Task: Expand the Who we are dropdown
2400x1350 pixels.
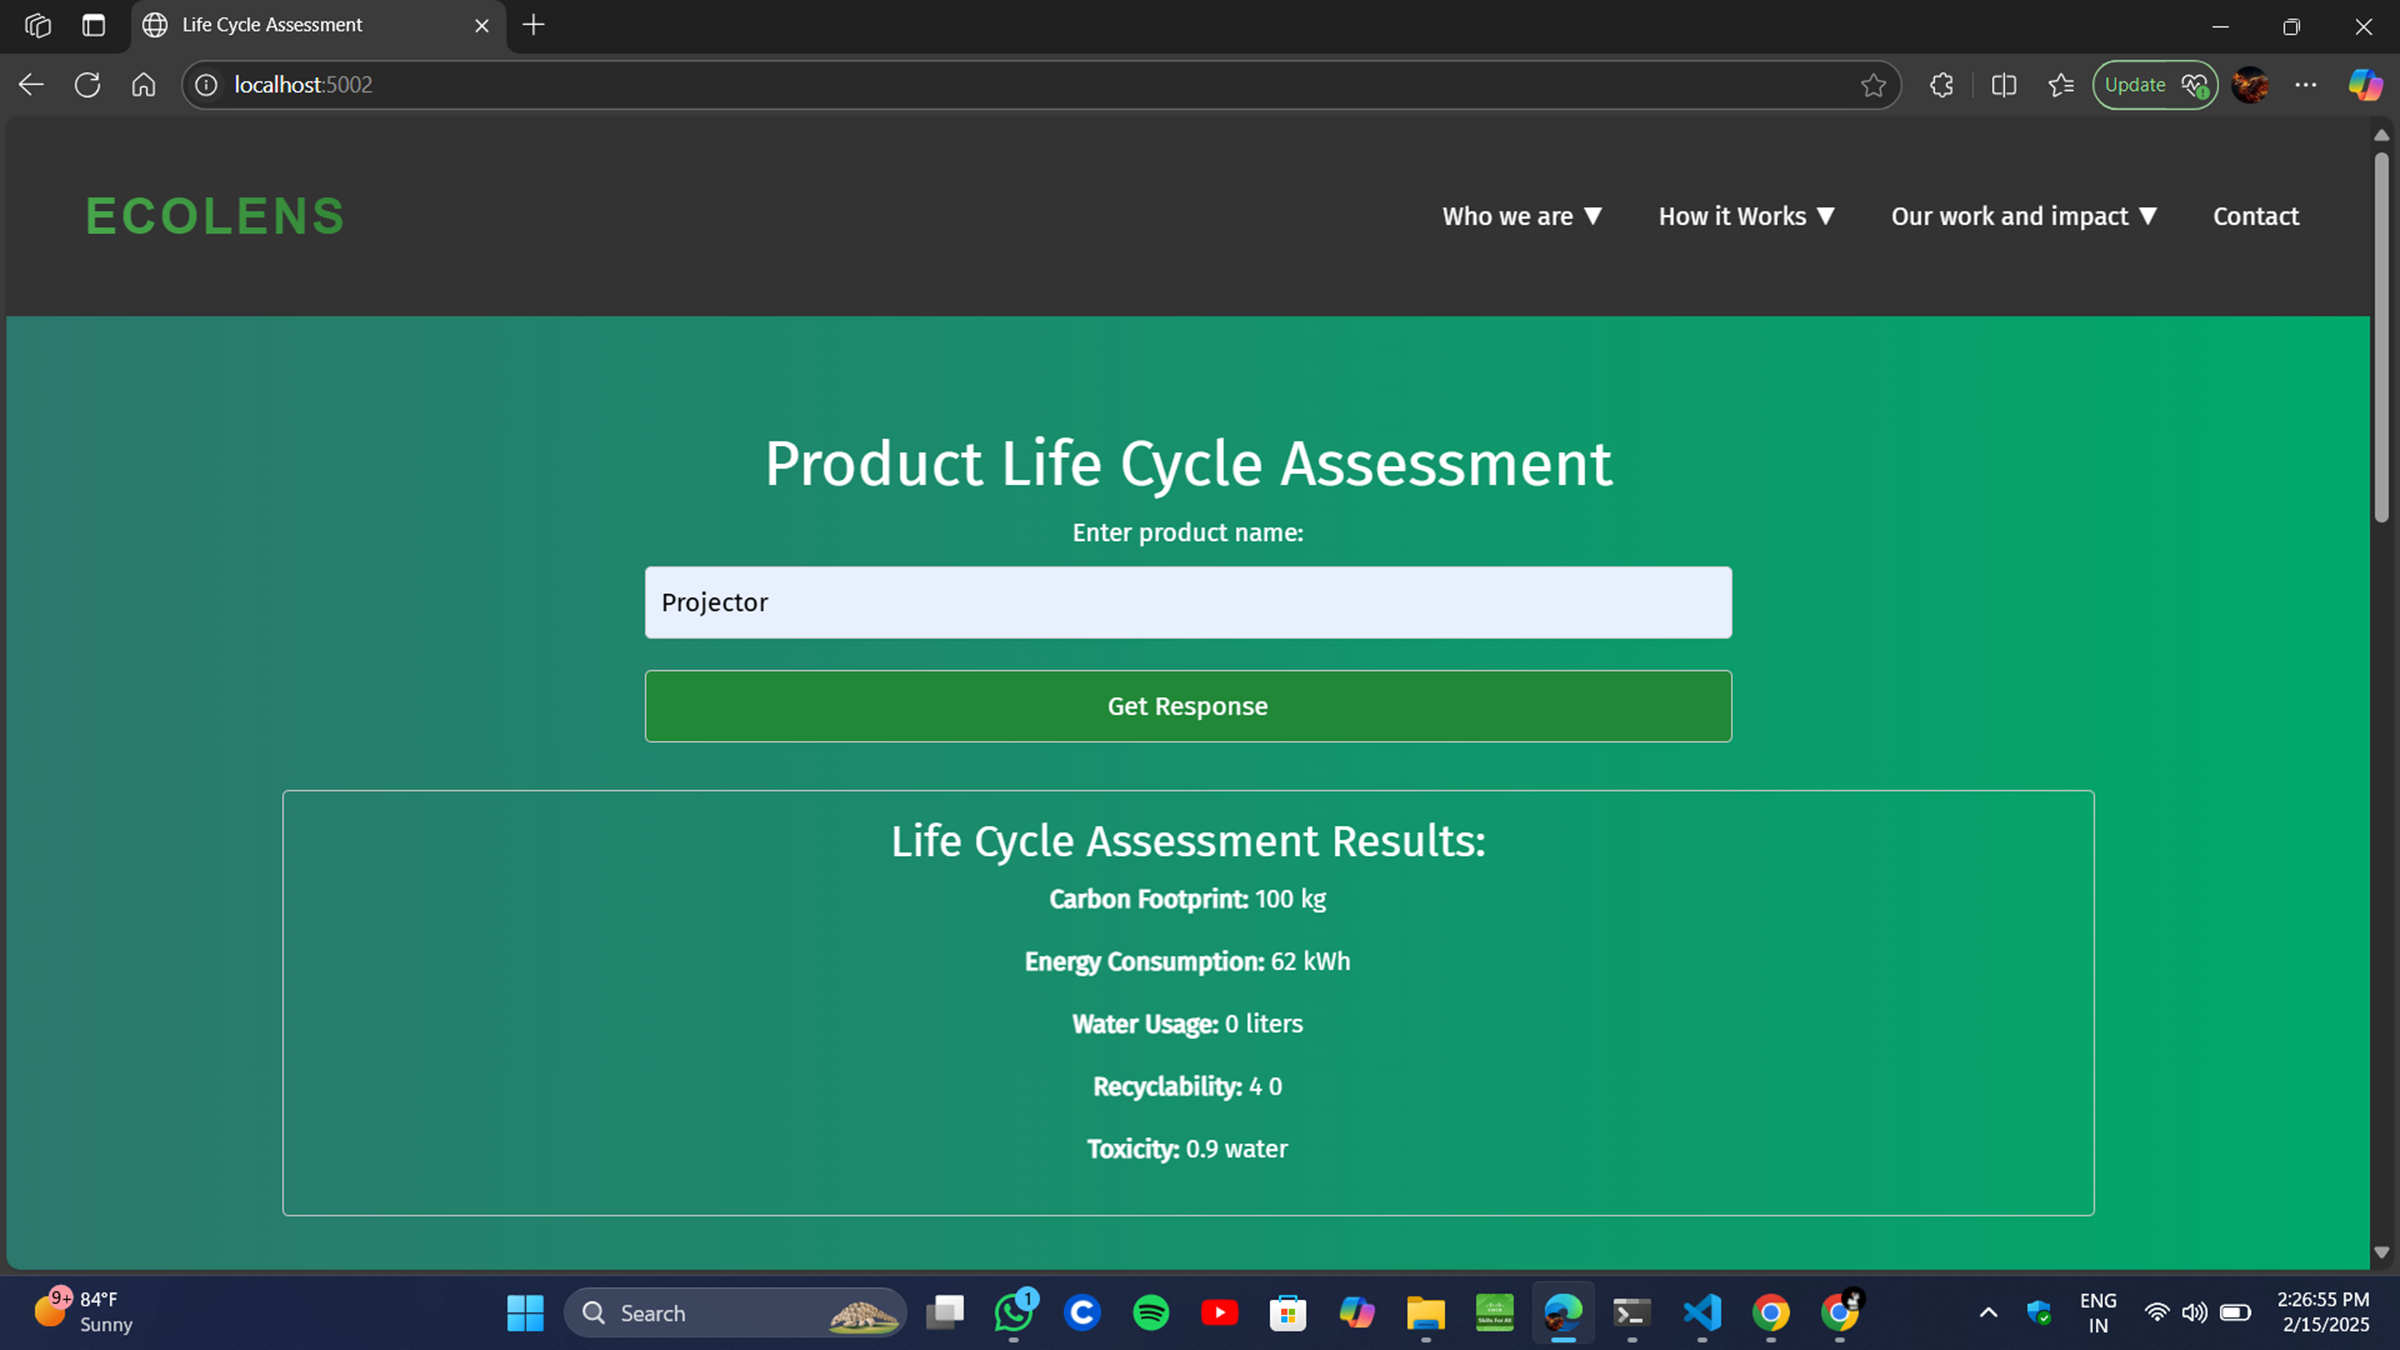Action: 1521,216
